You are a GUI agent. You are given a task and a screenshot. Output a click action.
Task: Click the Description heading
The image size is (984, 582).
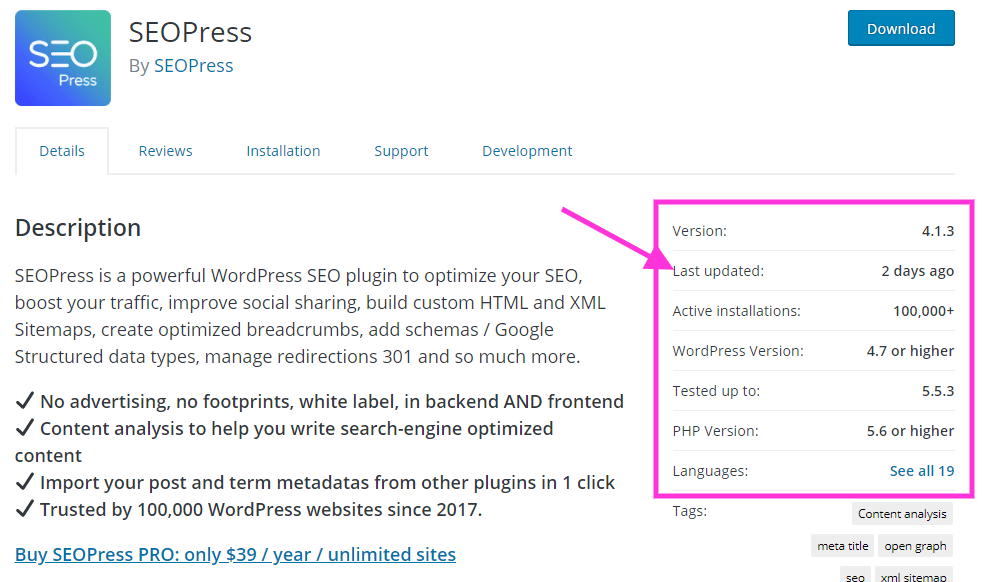tap(78, 227)
